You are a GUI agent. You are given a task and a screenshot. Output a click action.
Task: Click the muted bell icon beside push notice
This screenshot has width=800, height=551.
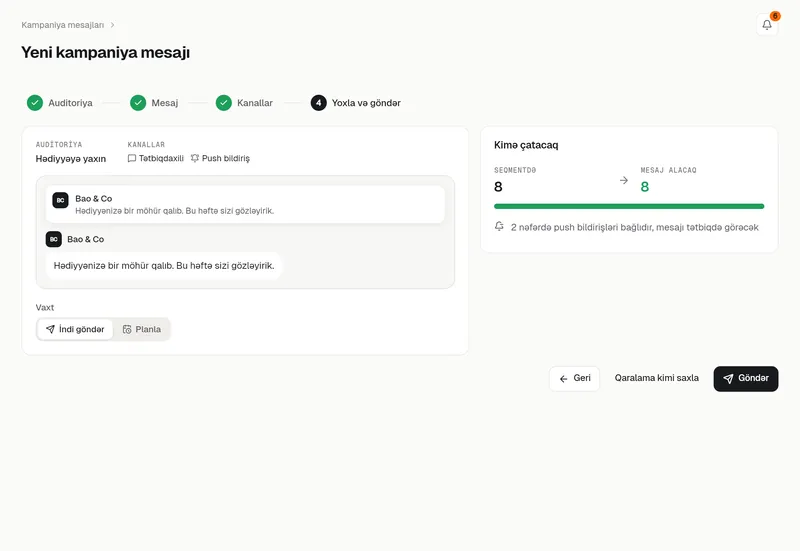click(x=499, y=226)
